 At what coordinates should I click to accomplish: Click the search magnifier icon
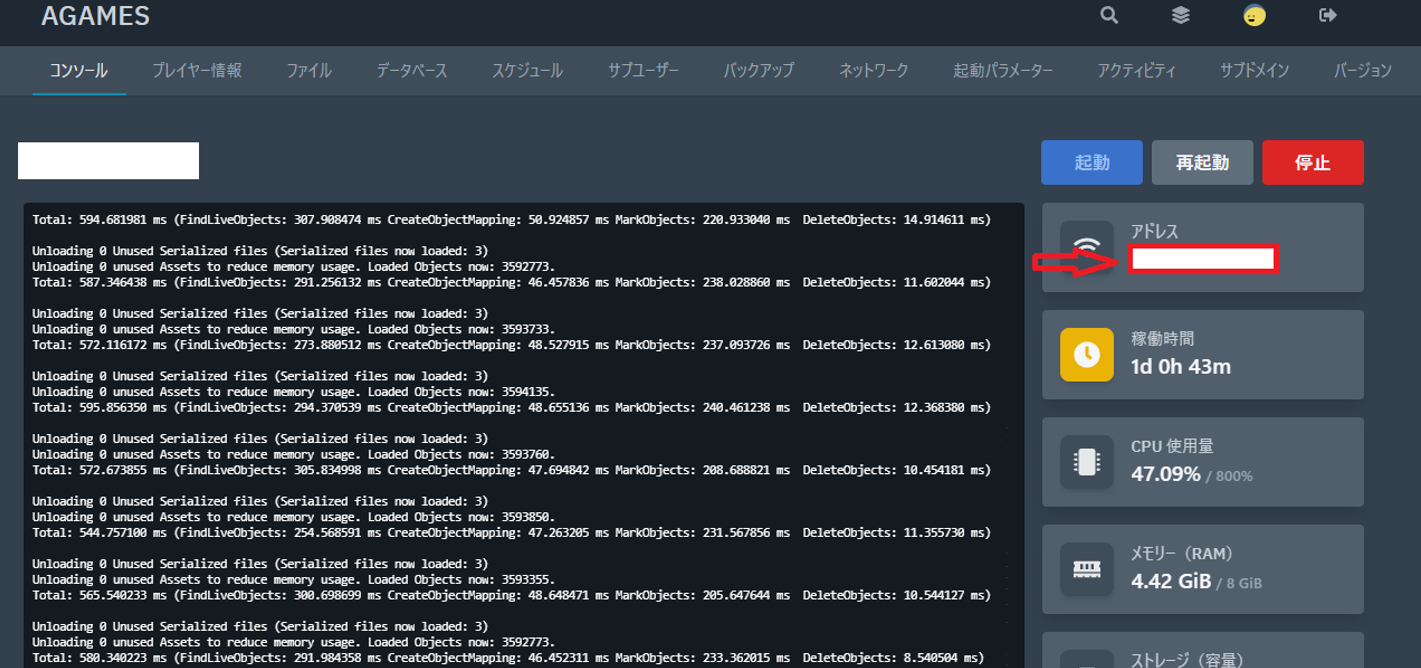pos(1109,15)
